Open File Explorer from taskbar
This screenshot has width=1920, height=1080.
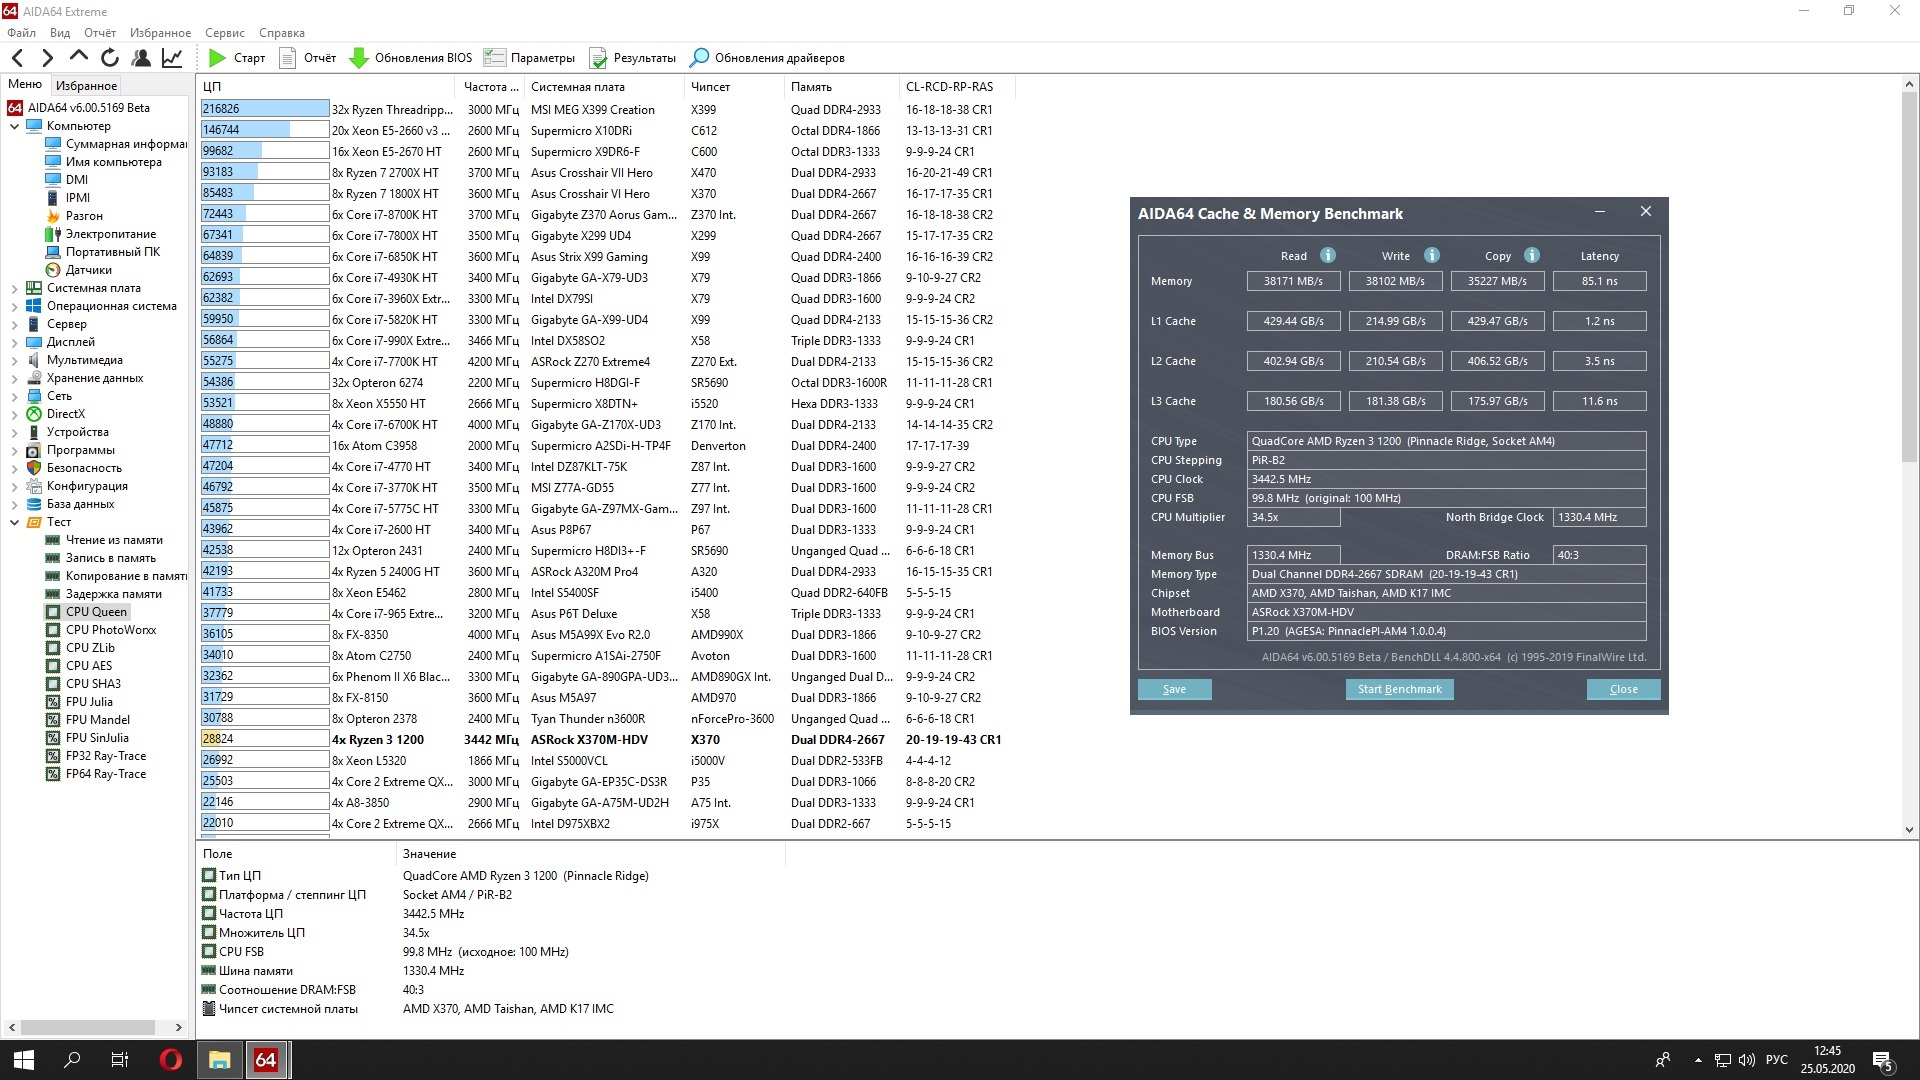click(x=219, y=1060)
